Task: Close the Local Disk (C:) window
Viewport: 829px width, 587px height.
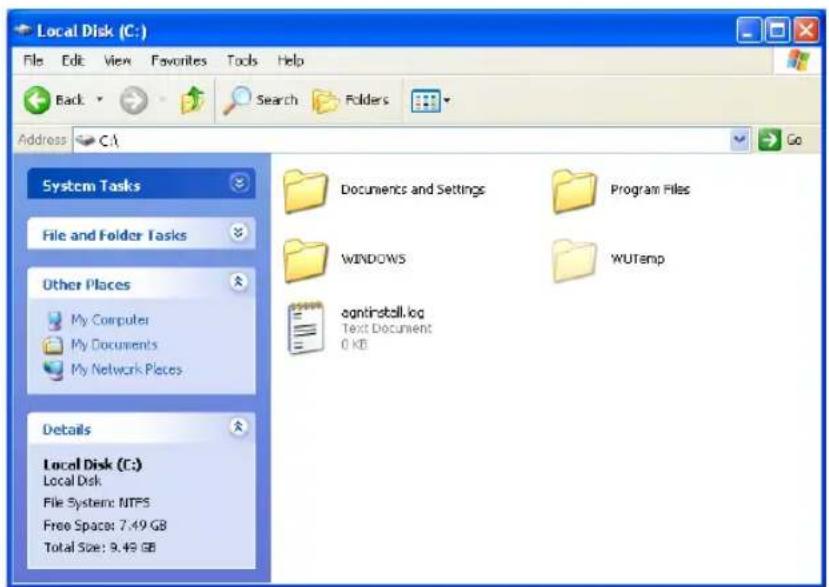Action: pyautogui.click(x=806, y=30)
